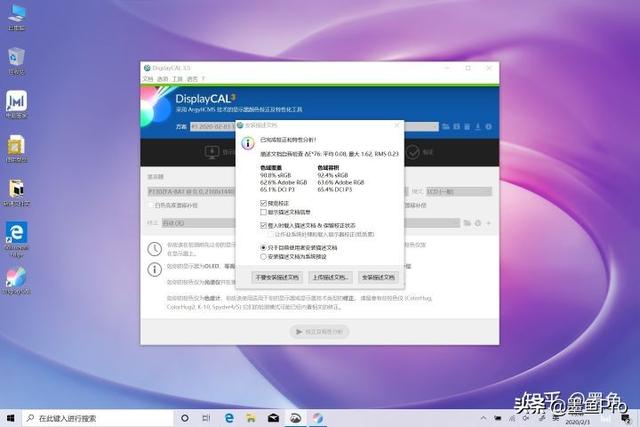Click the calibrate and profile button with the play arrow

coord(320,331)
